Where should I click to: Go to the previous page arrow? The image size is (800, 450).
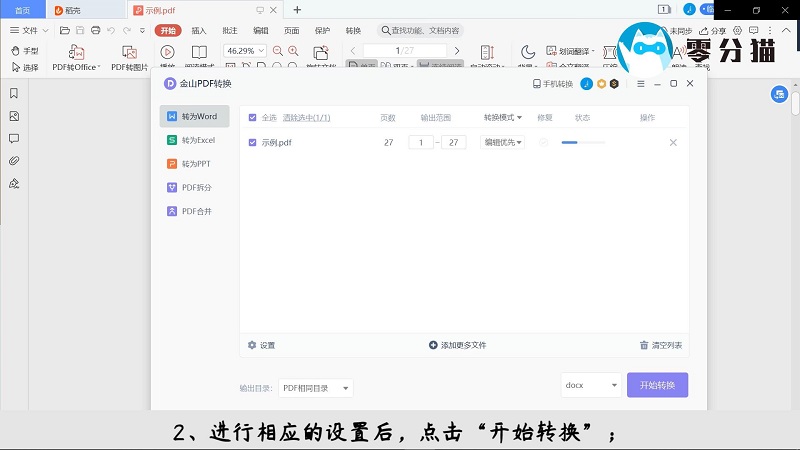point(353,51)
